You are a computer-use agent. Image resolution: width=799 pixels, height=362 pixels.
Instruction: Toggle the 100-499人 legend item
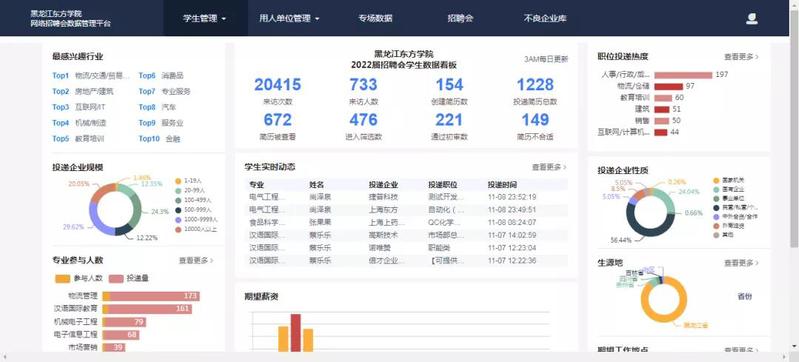192,200
